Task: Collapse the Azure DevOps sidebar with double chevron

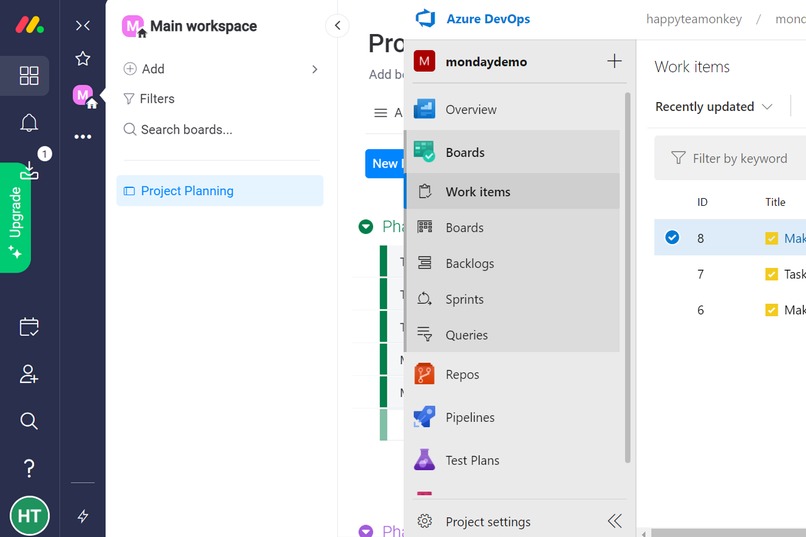Action: pyautogui.click(x=614, y=521)
